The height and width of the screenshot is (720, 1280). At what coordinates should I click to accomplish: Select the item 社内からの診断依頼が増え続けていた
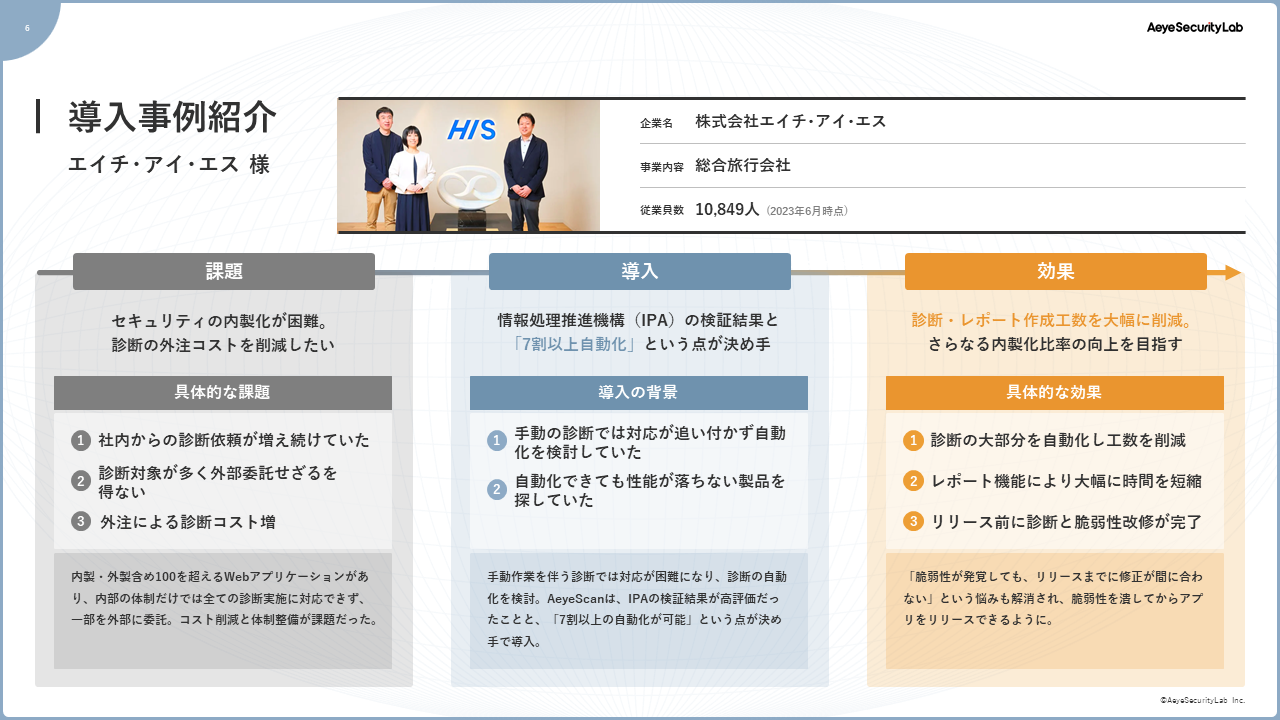[234, 441]
